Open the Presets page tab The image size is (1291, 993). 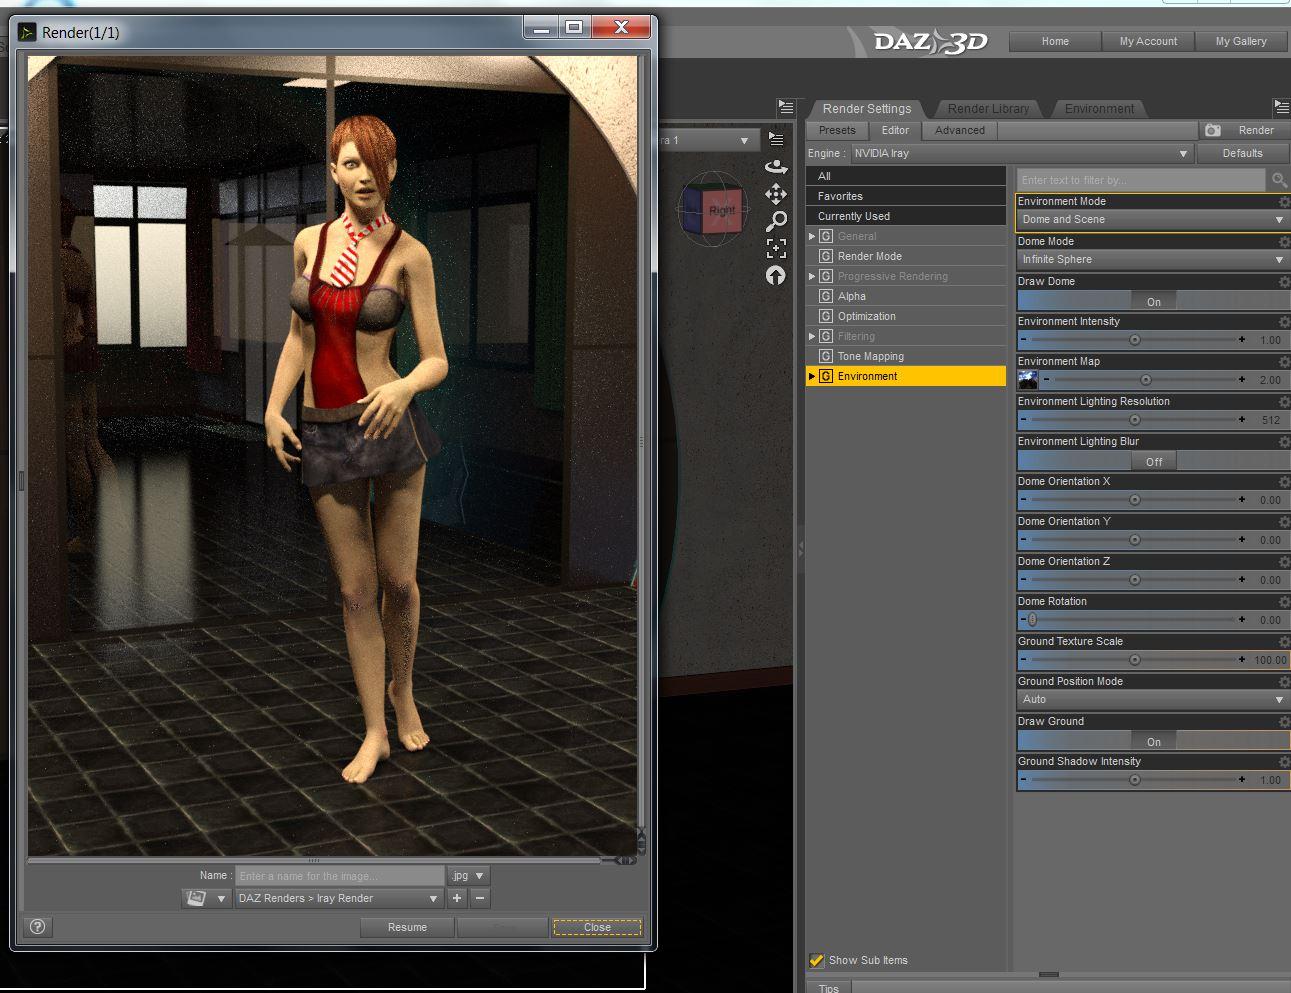point(837,130)
